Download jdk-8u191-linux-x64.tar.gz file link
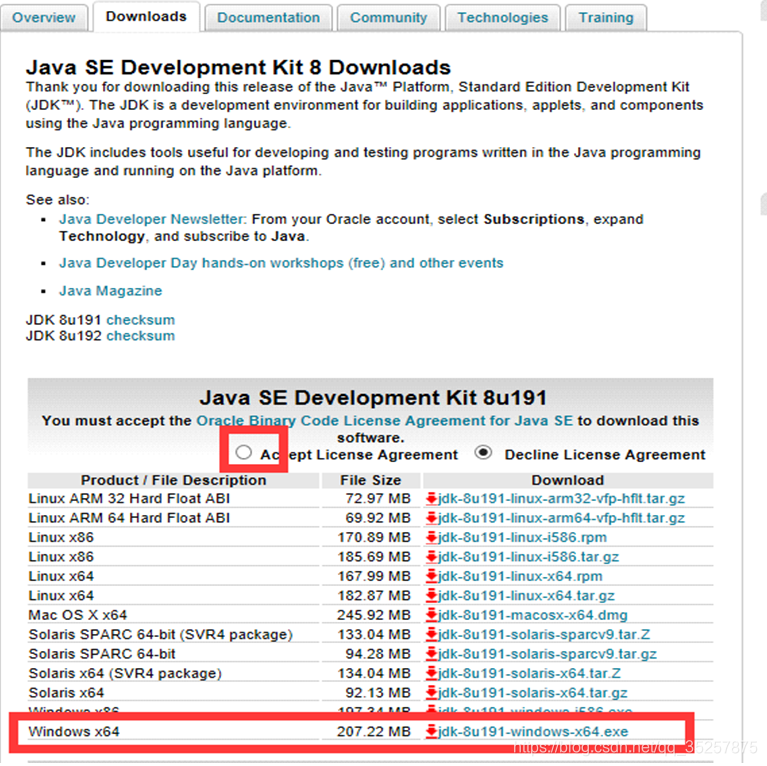 coord(526,596)
